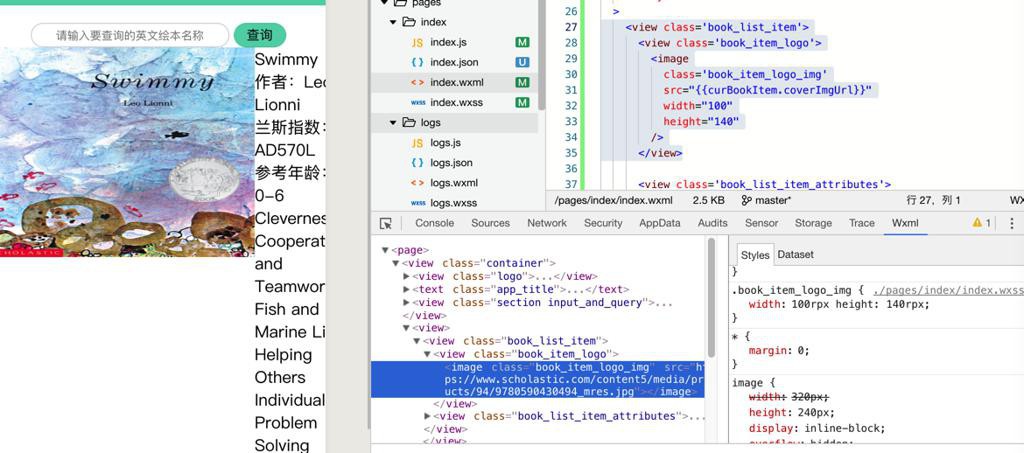
Task: Click the height="140" line in editor
Action: pyautogui.click(x=701, y=121)
